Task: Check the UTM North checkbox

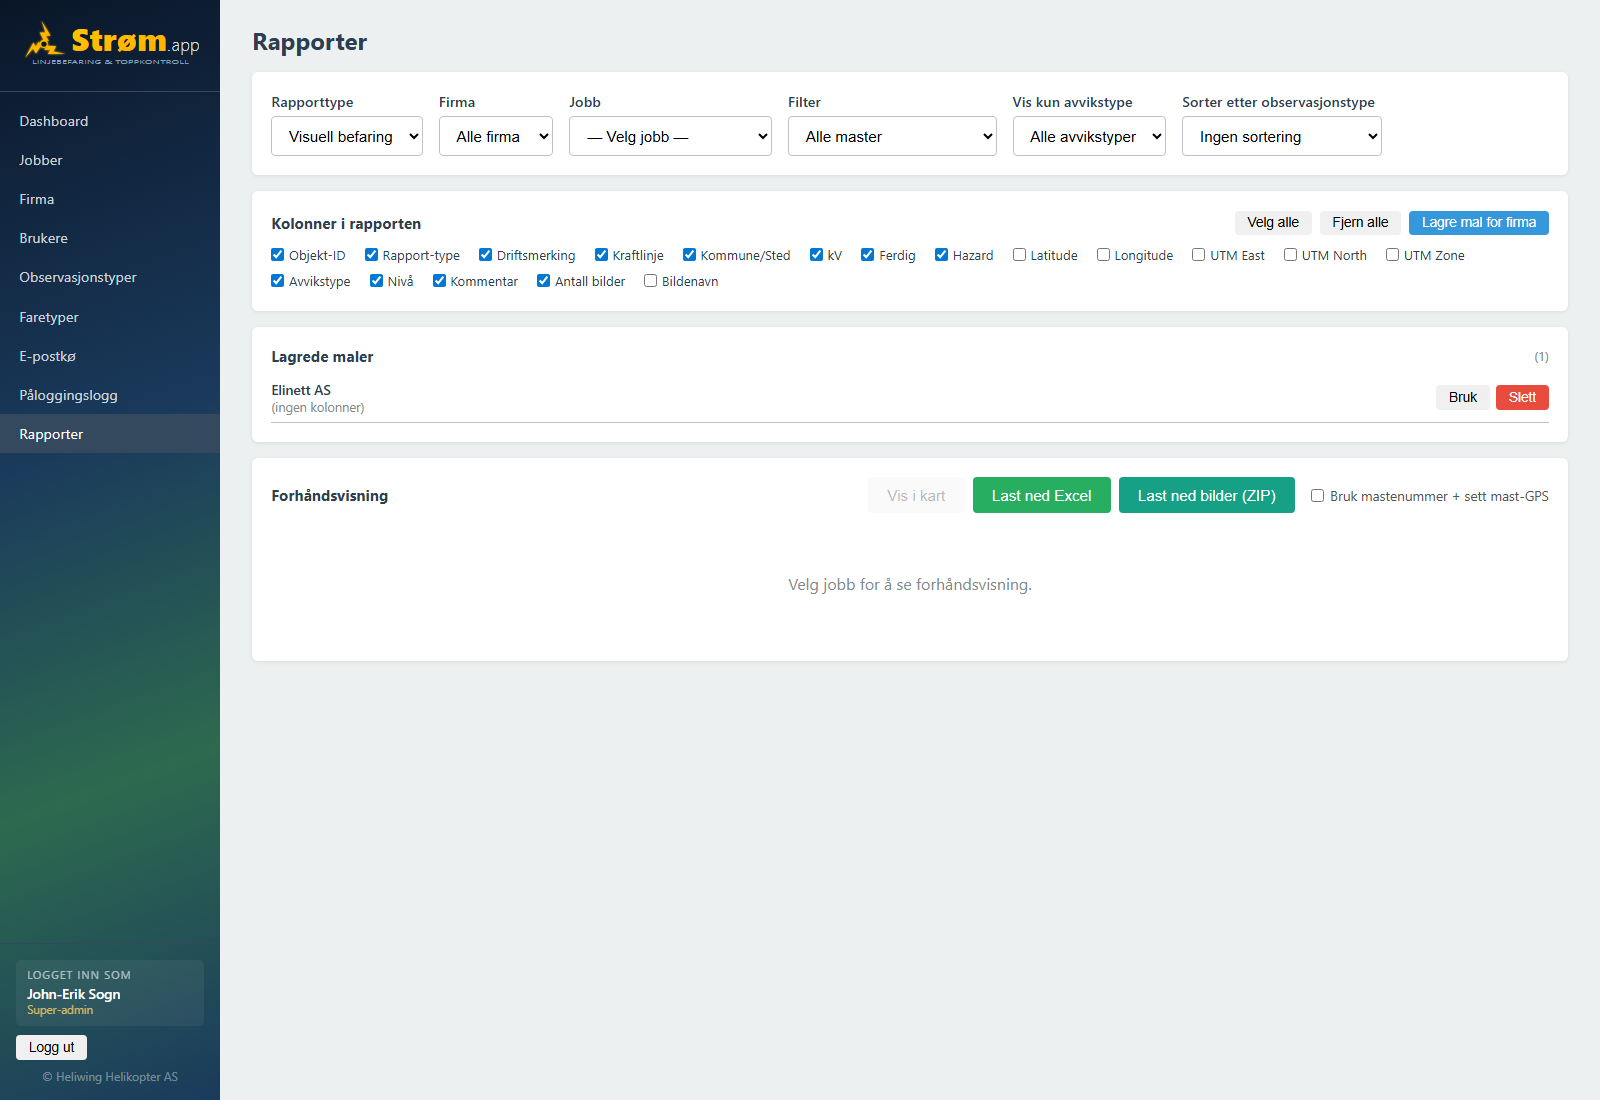Action: pyautogui.click(x=1290, y=255)
